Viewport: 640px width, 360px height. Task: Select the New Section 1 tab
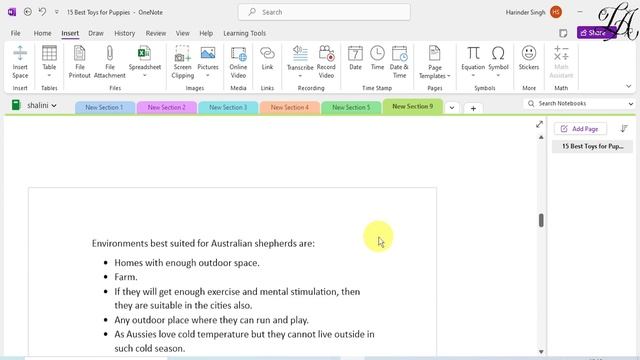(x=104, y=107)
